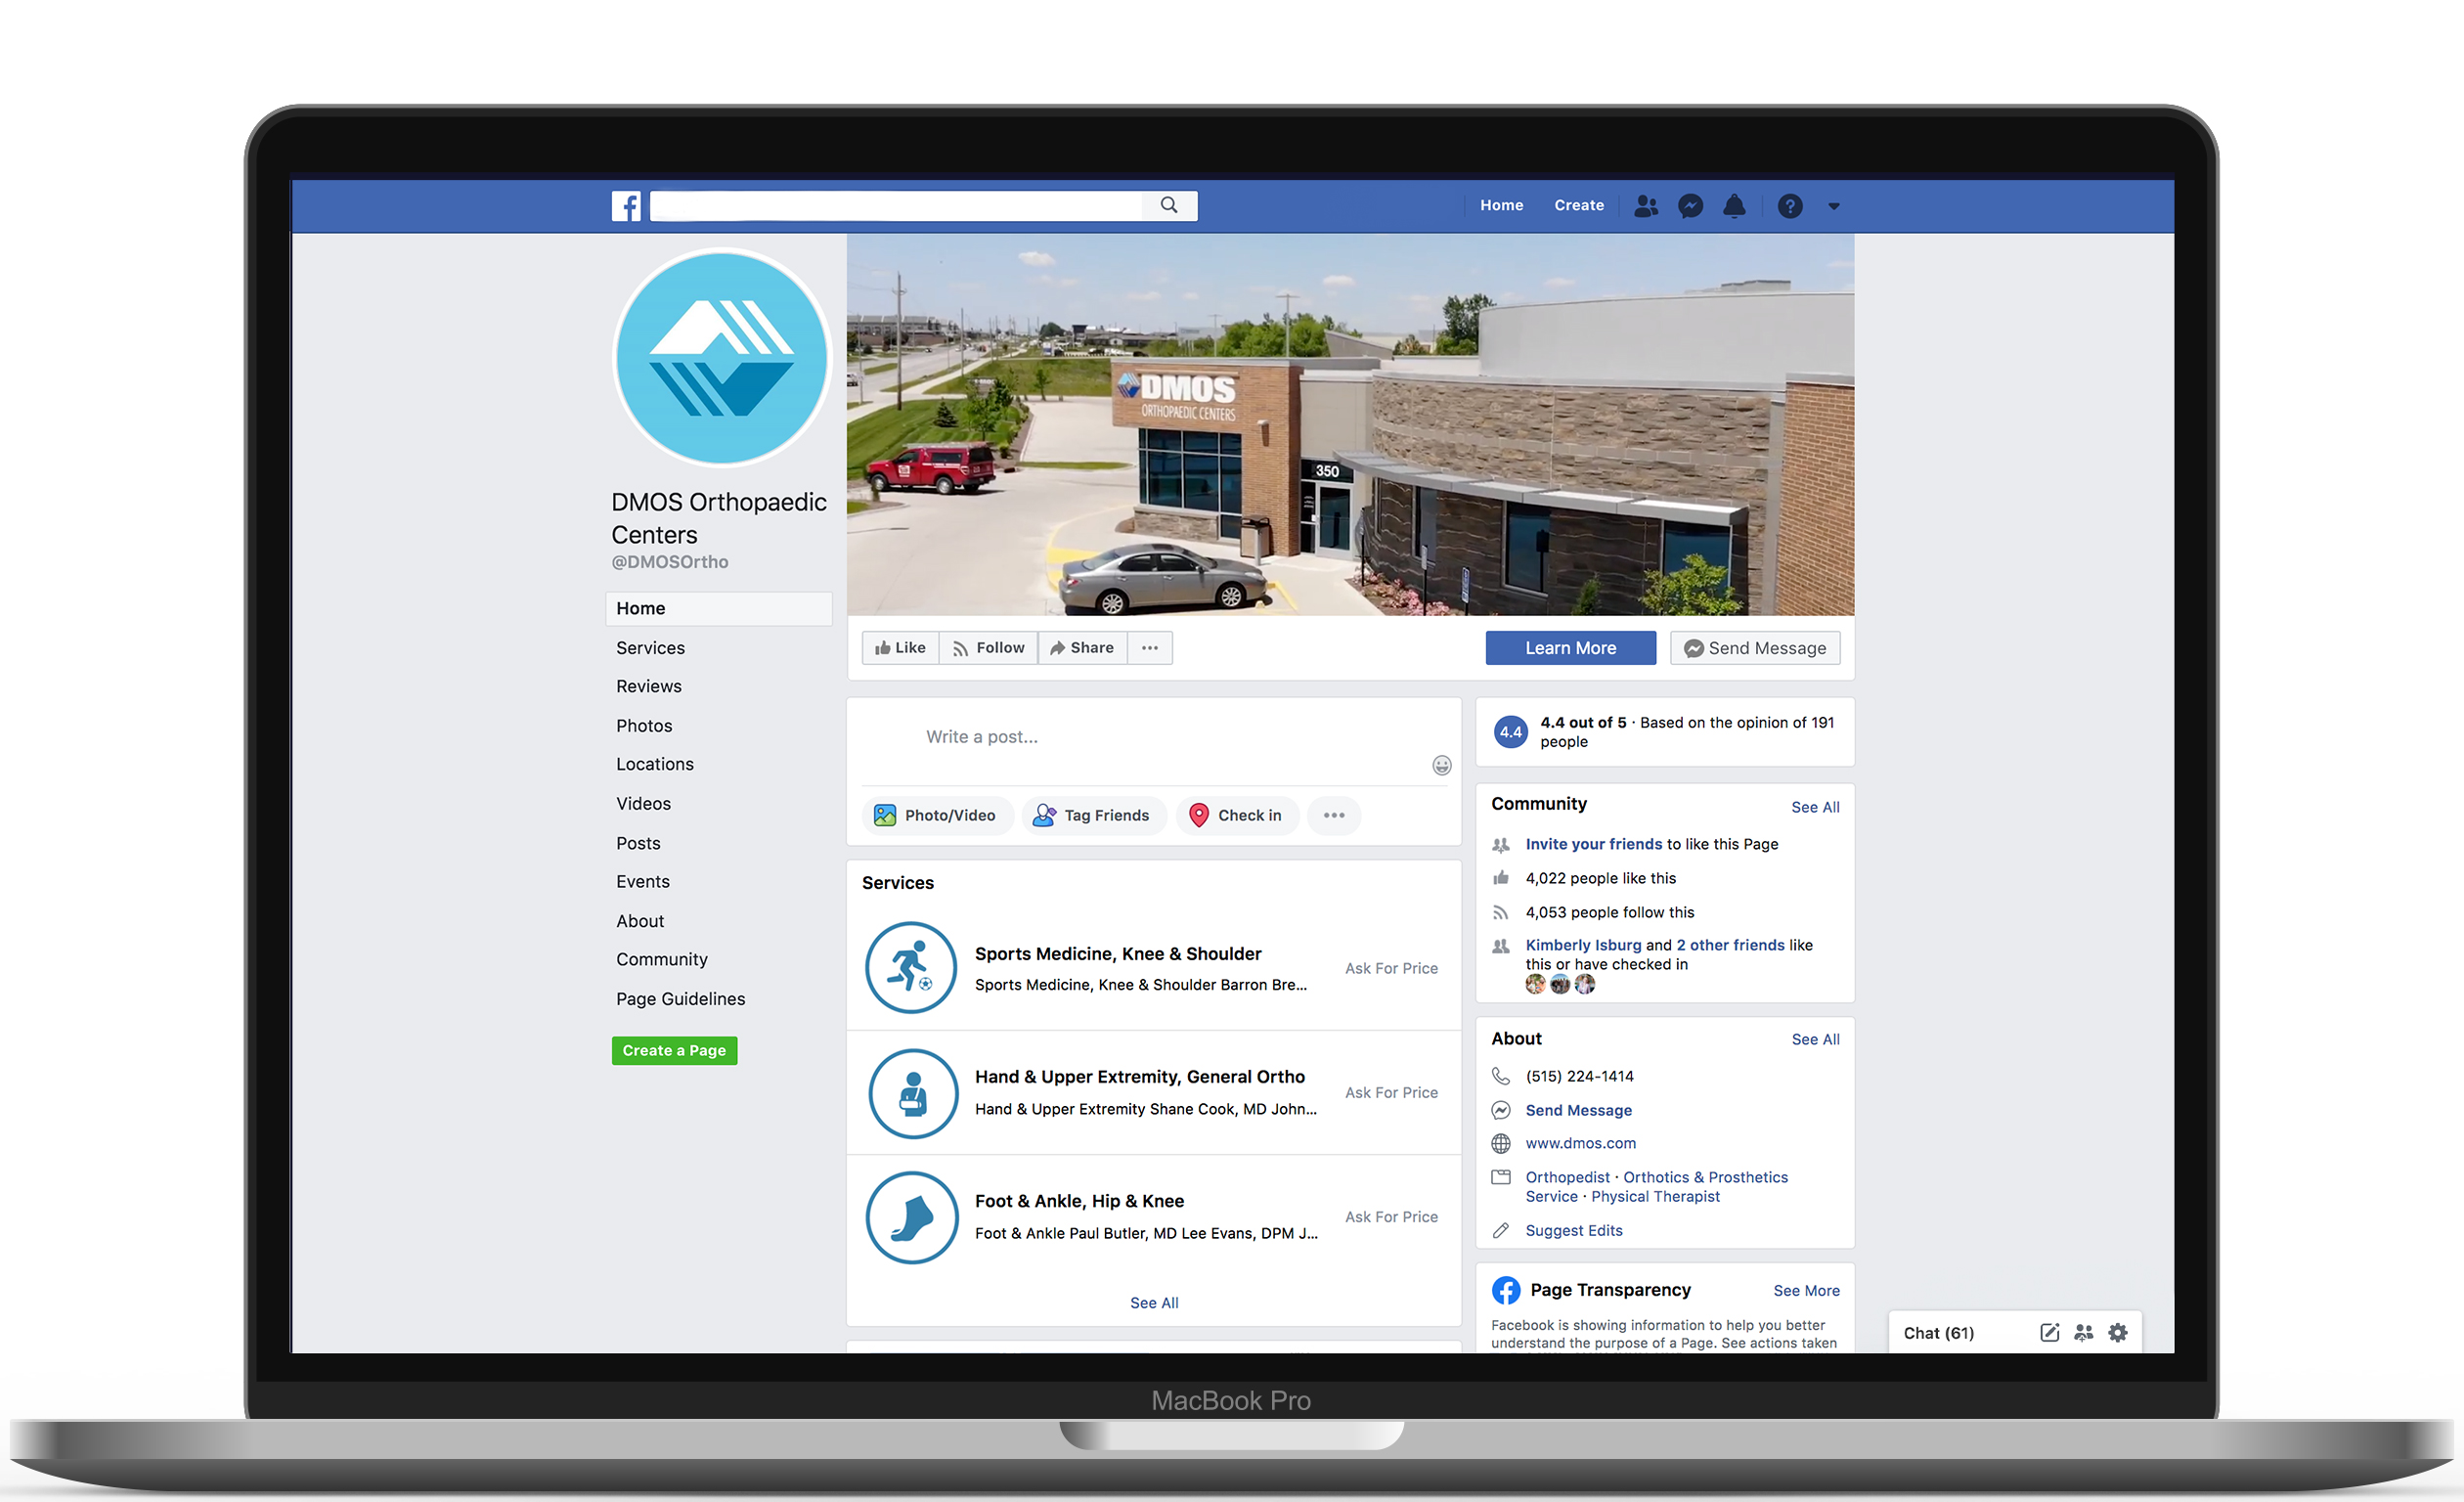
Task: Select the Reviews tab in sidebar
Action: (x=647, y=686)
